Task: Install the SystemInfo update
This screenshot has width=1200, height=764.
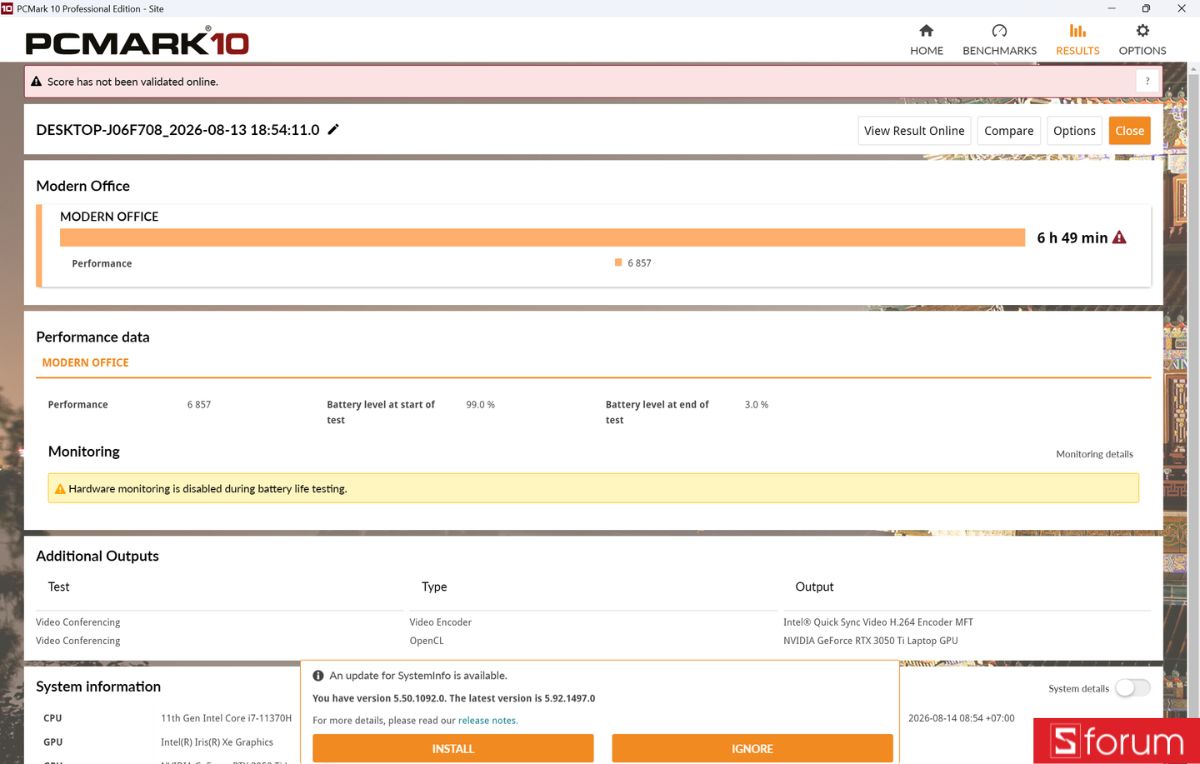Action: click(453, 749)
